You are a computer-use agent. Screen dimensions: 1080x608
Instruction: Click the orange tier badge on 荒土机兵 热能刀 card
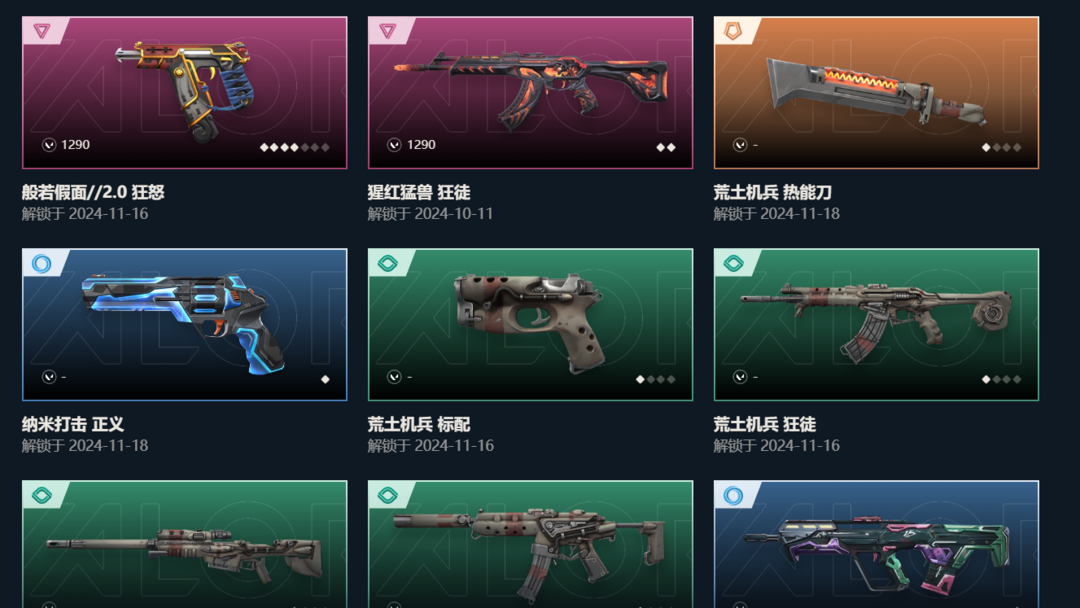pos(734,31)
